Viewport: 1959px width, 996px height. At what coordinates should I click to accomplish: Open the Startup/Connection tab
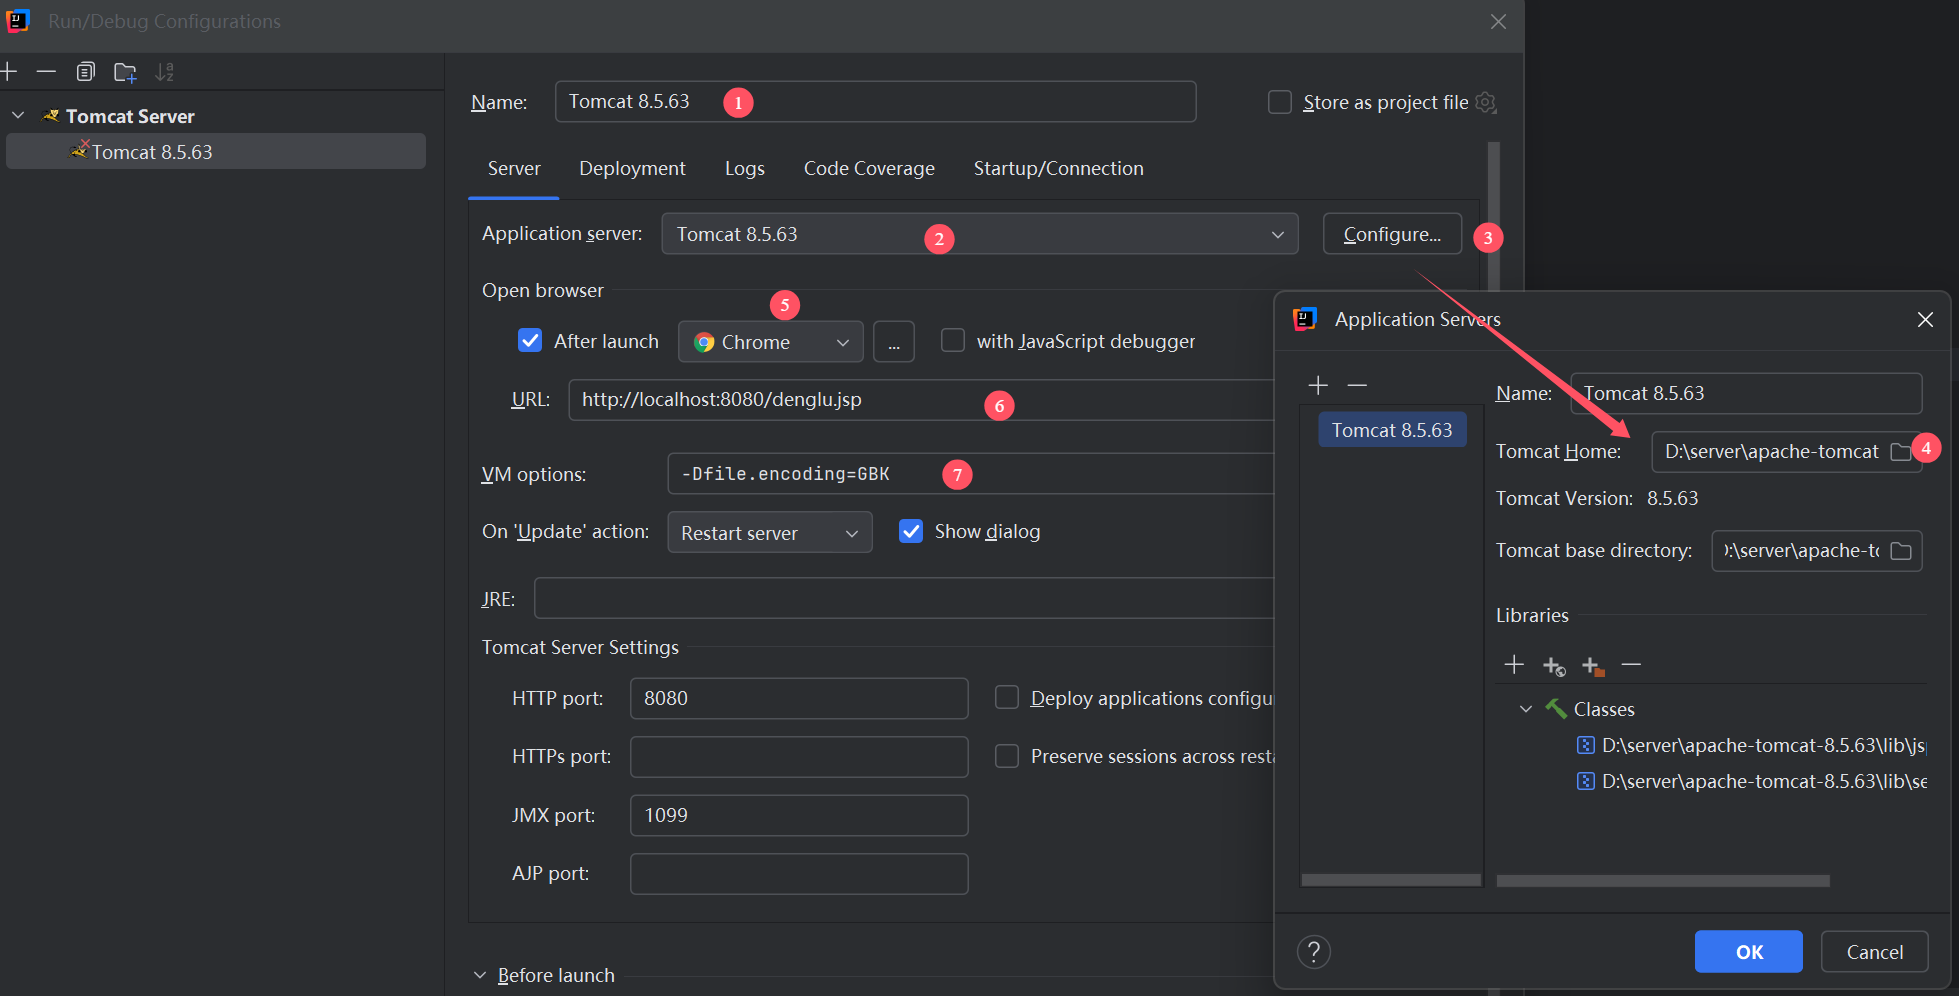coord(1058,168)
